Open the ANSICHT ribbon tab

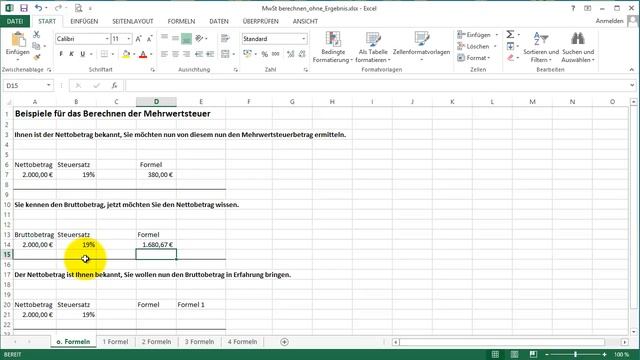305,21
